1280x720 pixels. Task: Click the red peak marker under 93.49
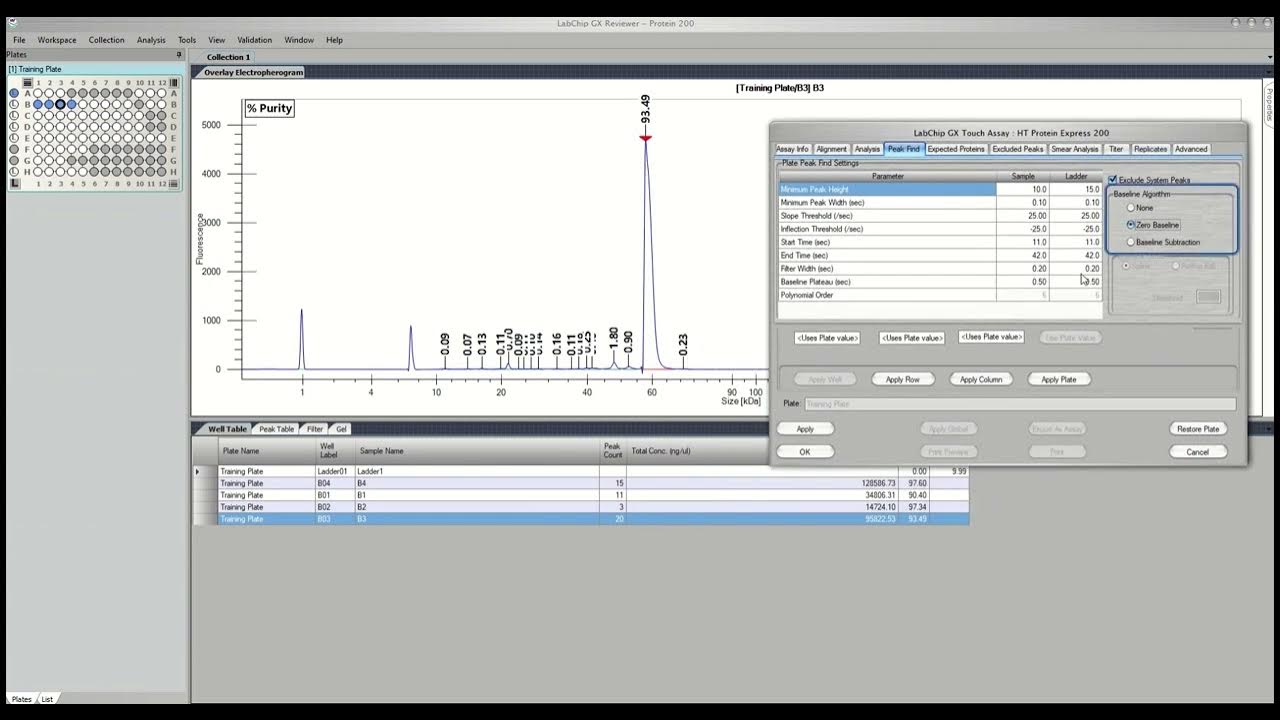tap(646, 138)
